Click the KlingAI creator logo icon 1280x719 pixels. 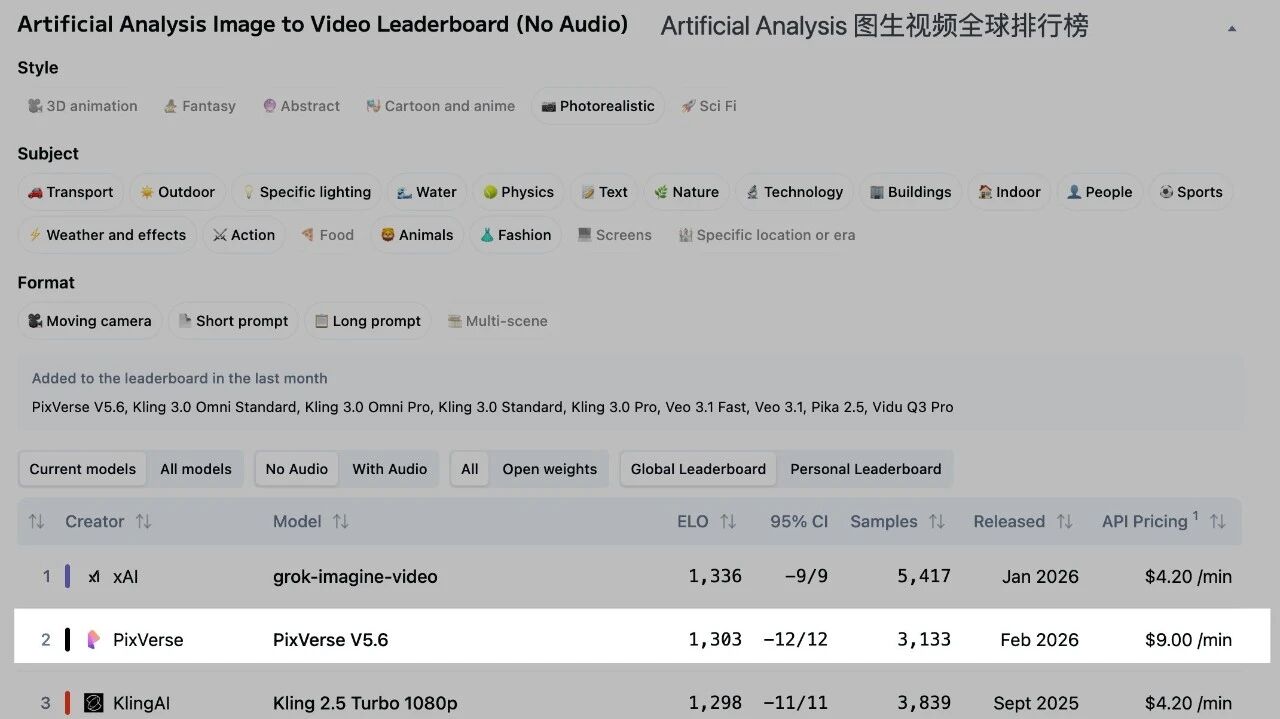point(94,703)
